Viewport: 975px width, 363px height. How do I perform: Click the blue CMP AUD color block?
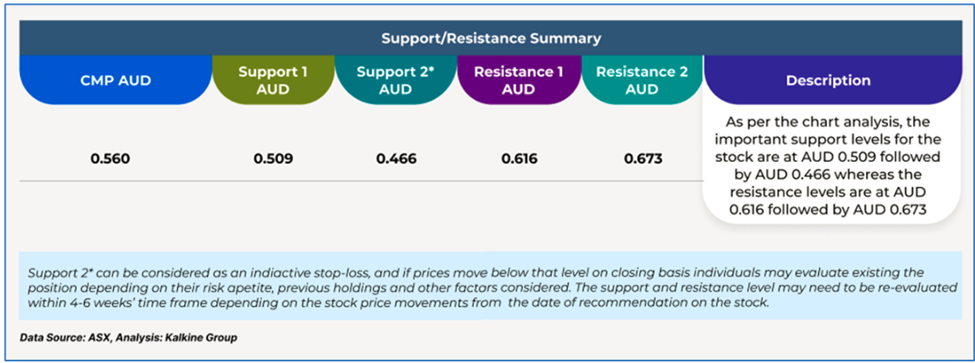[x=116, y=80]
